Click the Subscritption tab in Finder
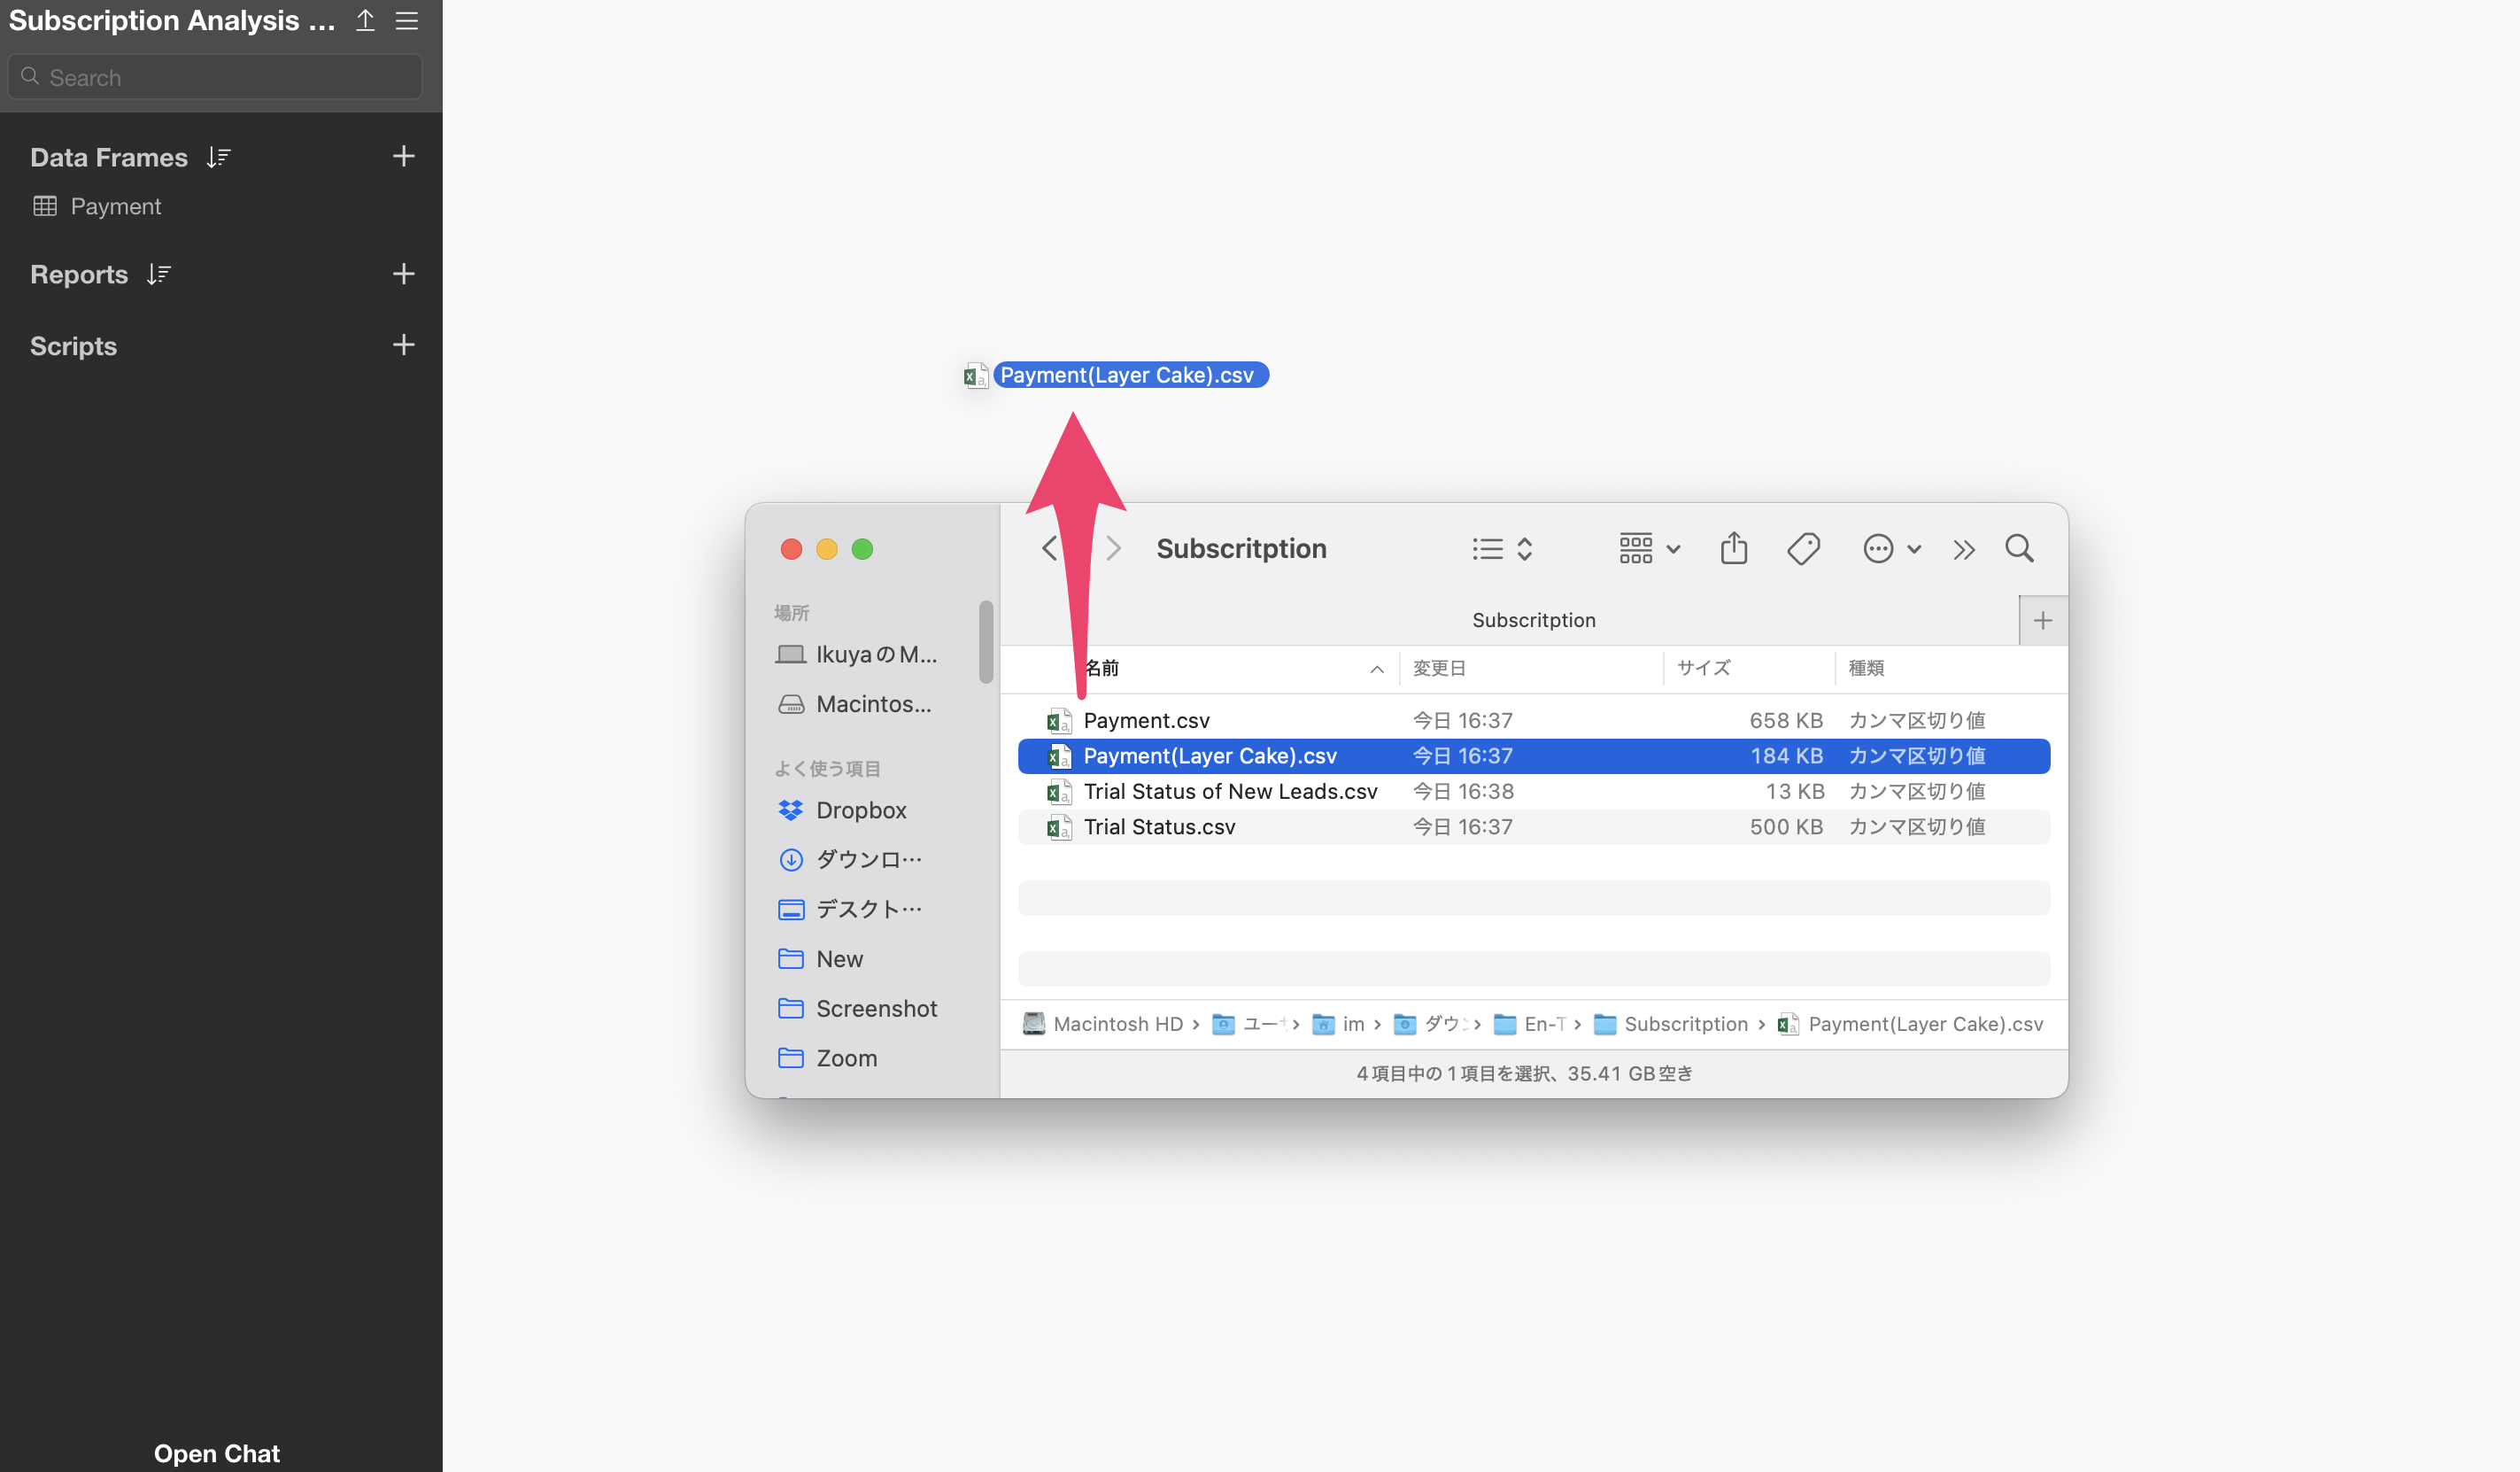Screen dimensions: 2520x1472 [x=1533, y=620]
